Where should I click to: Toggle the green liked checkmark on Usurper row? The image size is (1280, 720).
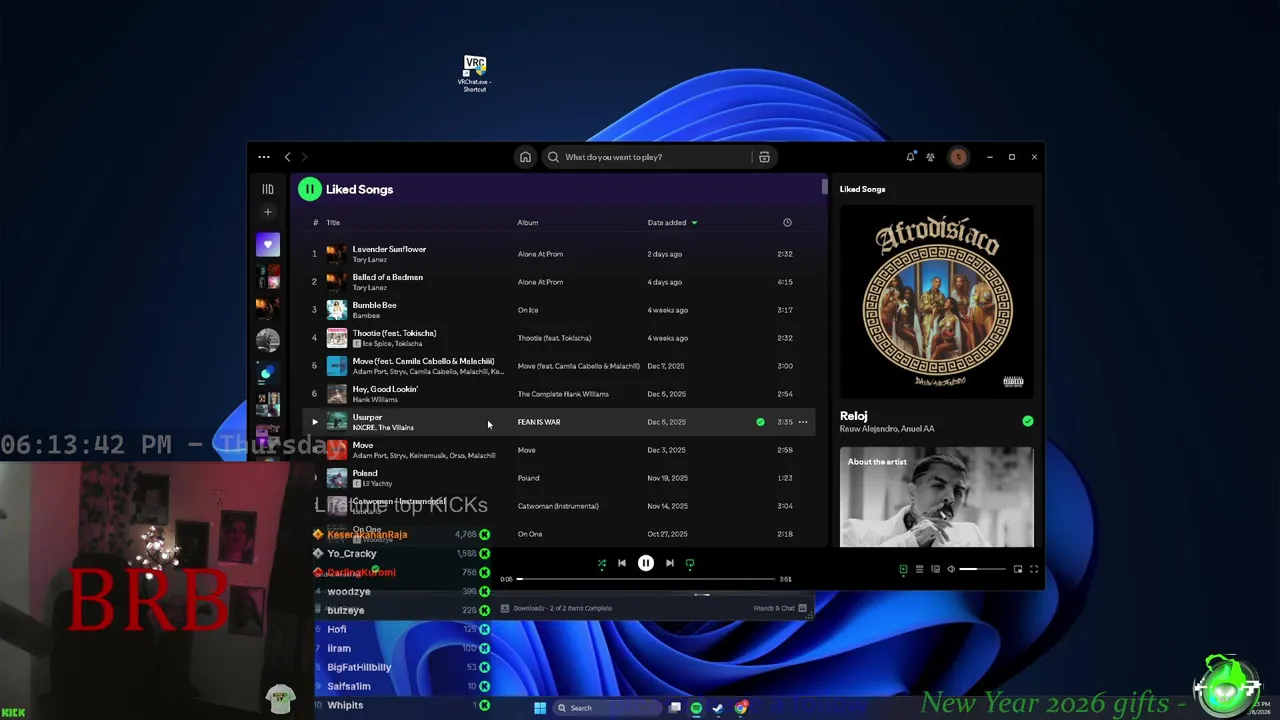pyautogui.click(x=760, y=422)
